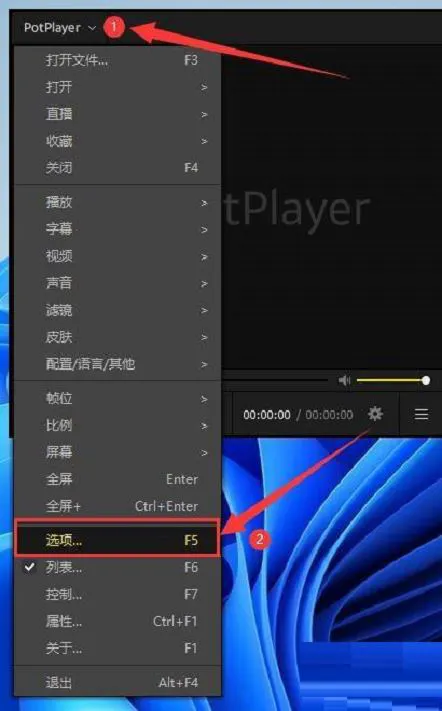Expand the 直播 submenu

tap(118, 114)
